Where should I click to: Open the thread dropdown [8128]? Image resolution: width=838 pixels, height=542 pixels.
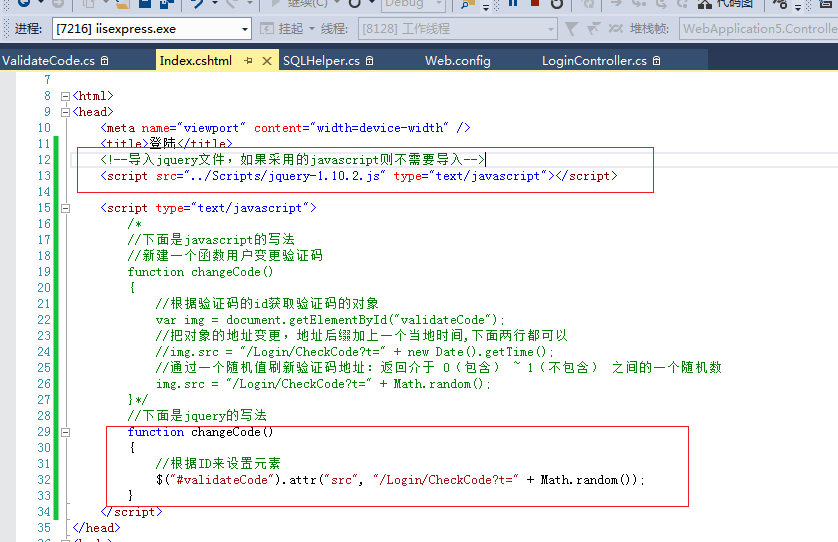pyautogui.click(x=458, y=29)
